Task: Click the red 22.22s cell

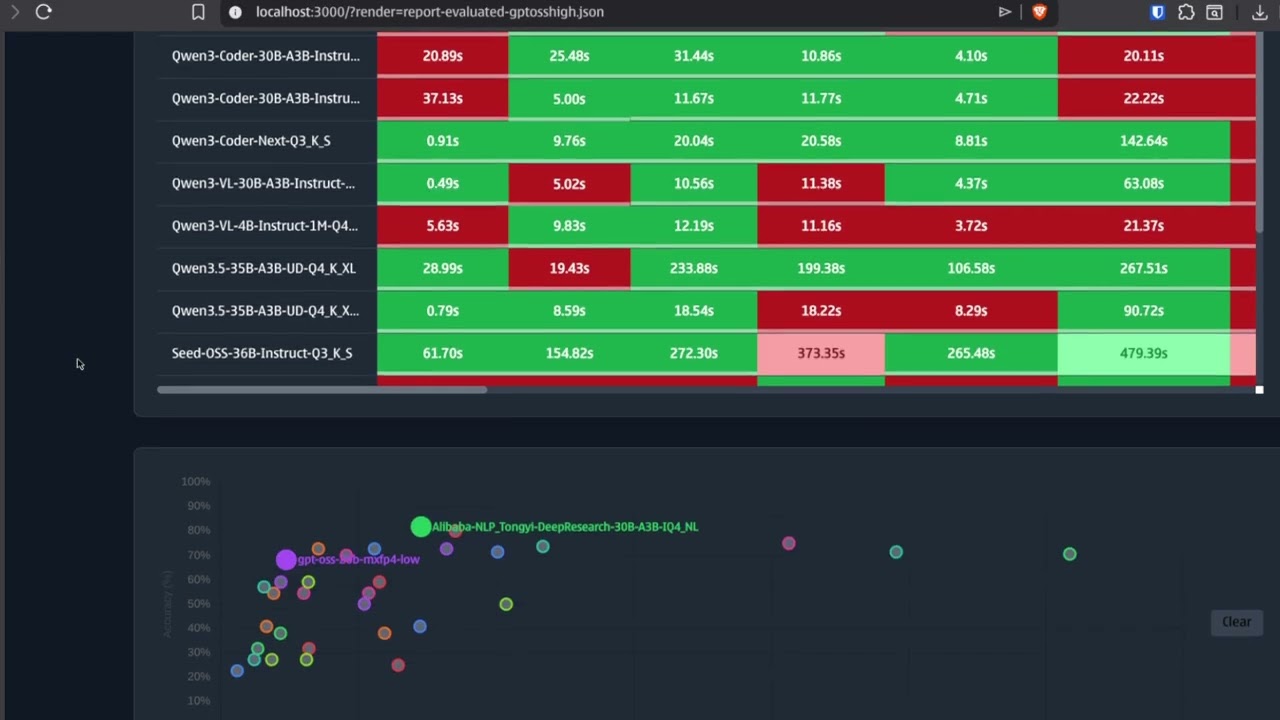Action: click(1143, 98)
